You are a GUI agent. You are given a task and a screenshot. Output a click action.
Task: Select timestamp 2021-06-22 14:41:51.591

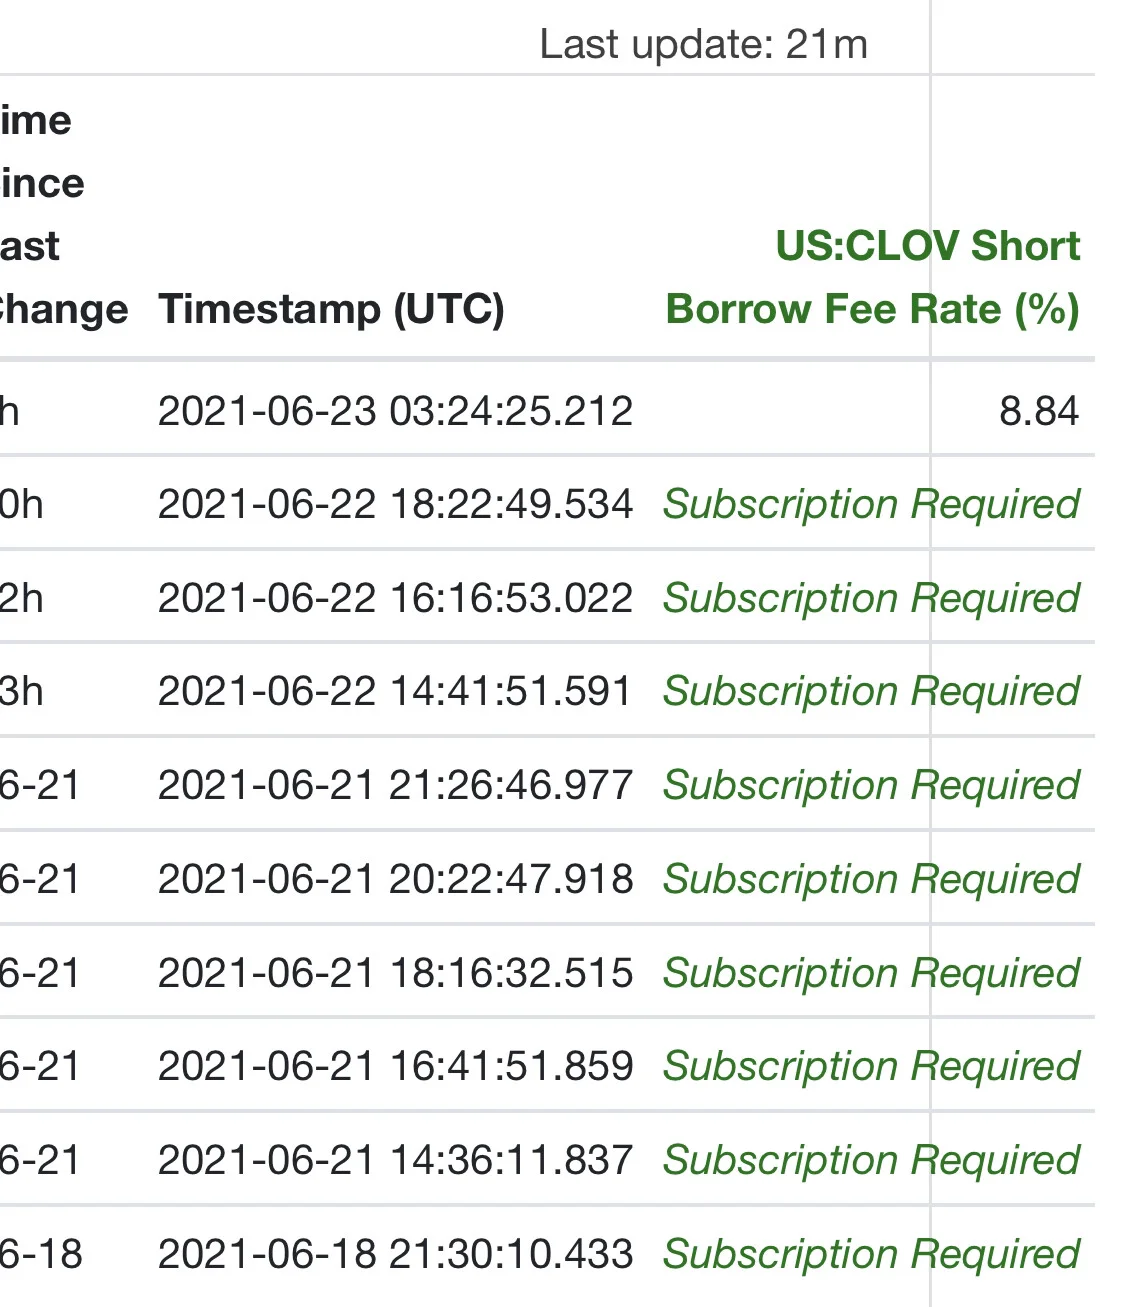[x=396, y=691]
